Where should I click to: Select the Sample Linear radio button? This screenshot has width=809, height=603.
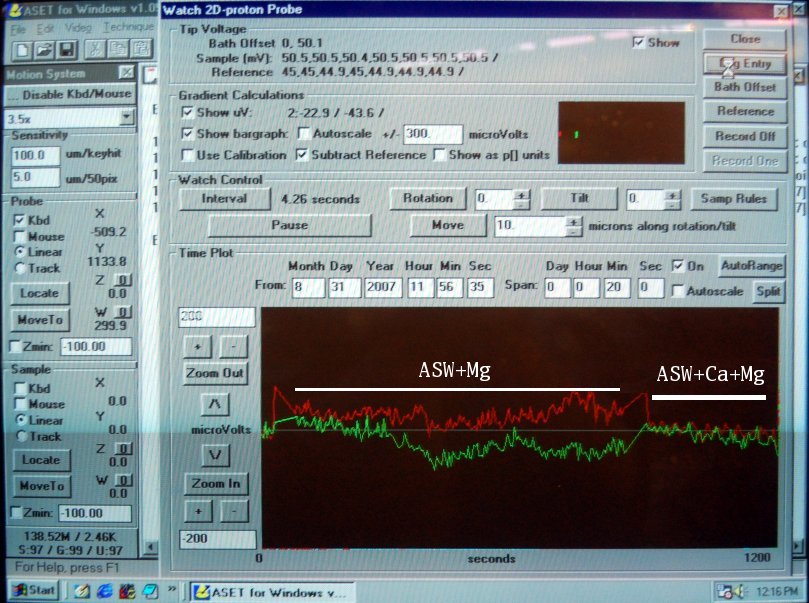(x=21, y=419)
